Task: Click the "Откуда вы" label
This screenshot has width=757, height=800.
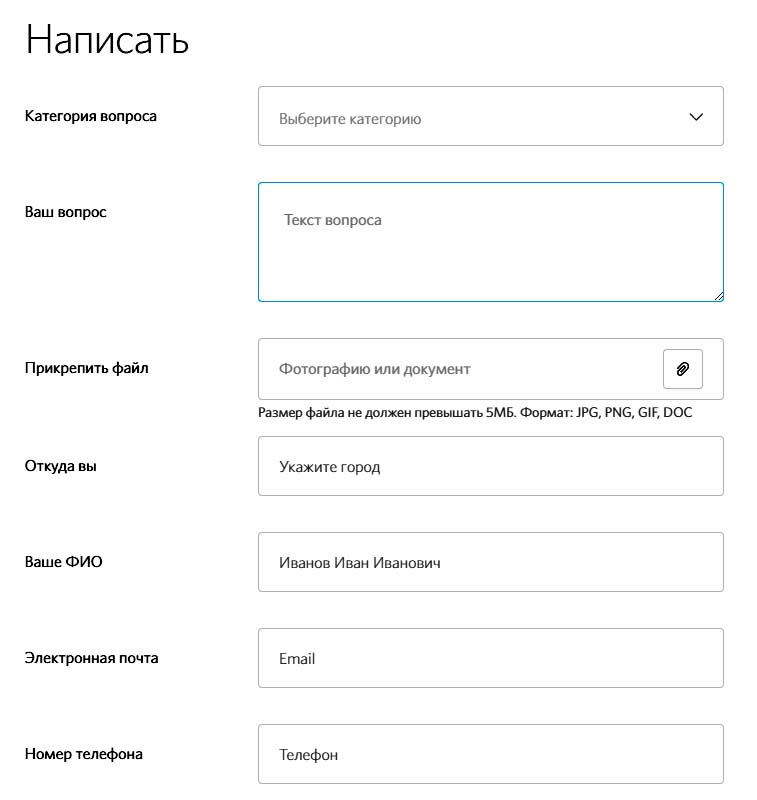Action: point(61,466)
